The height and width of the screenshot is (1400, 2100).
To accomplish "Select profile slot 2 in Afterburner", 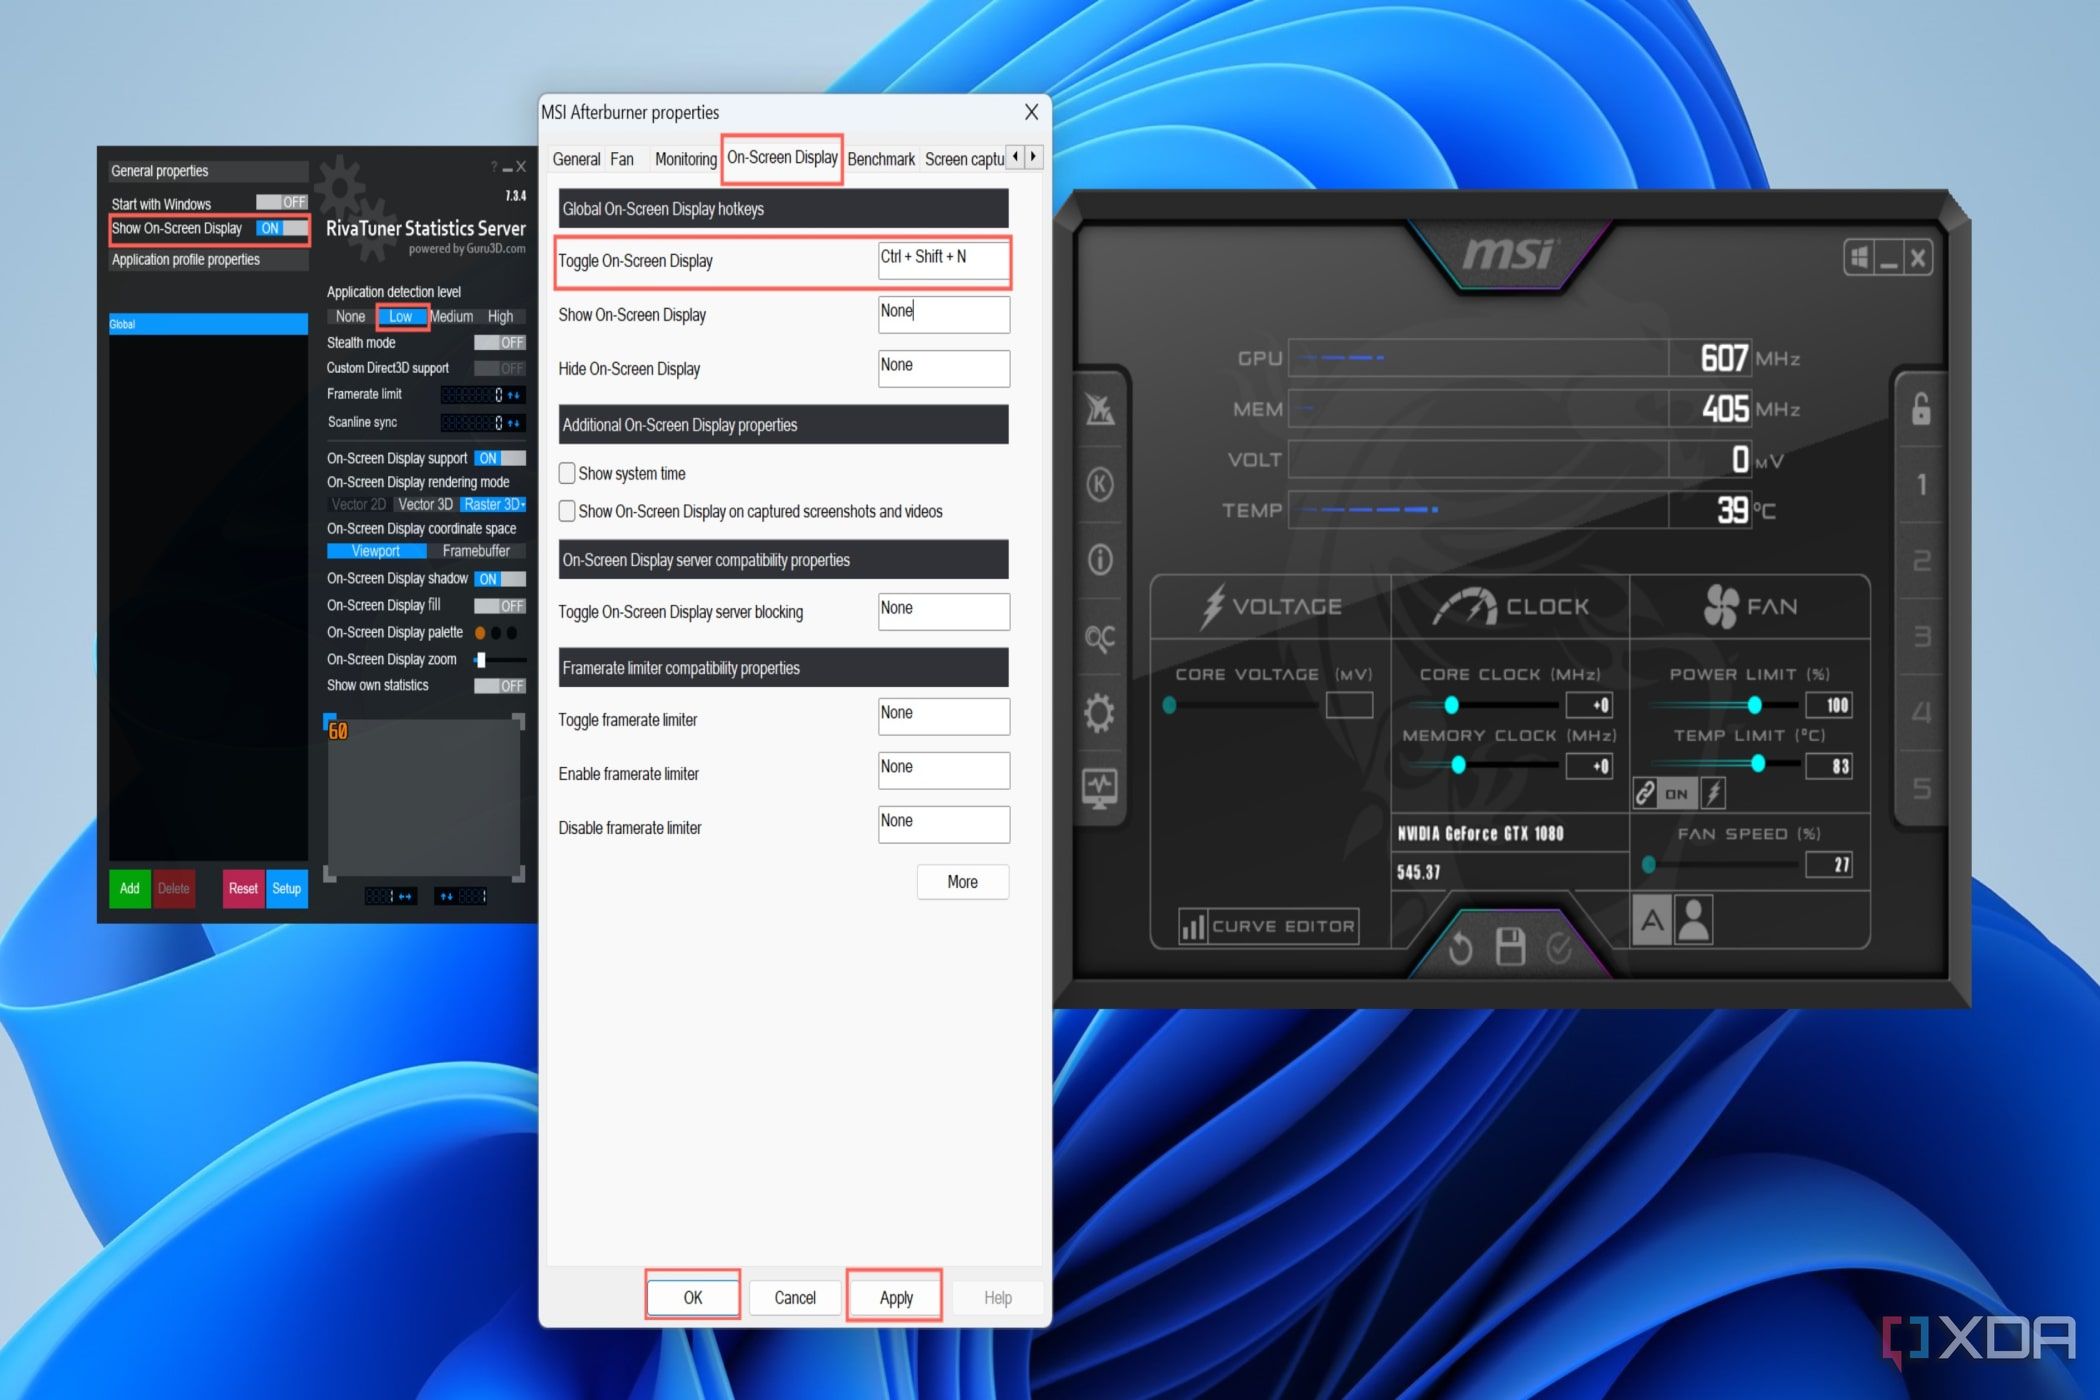I will (x=1921, y=561).
